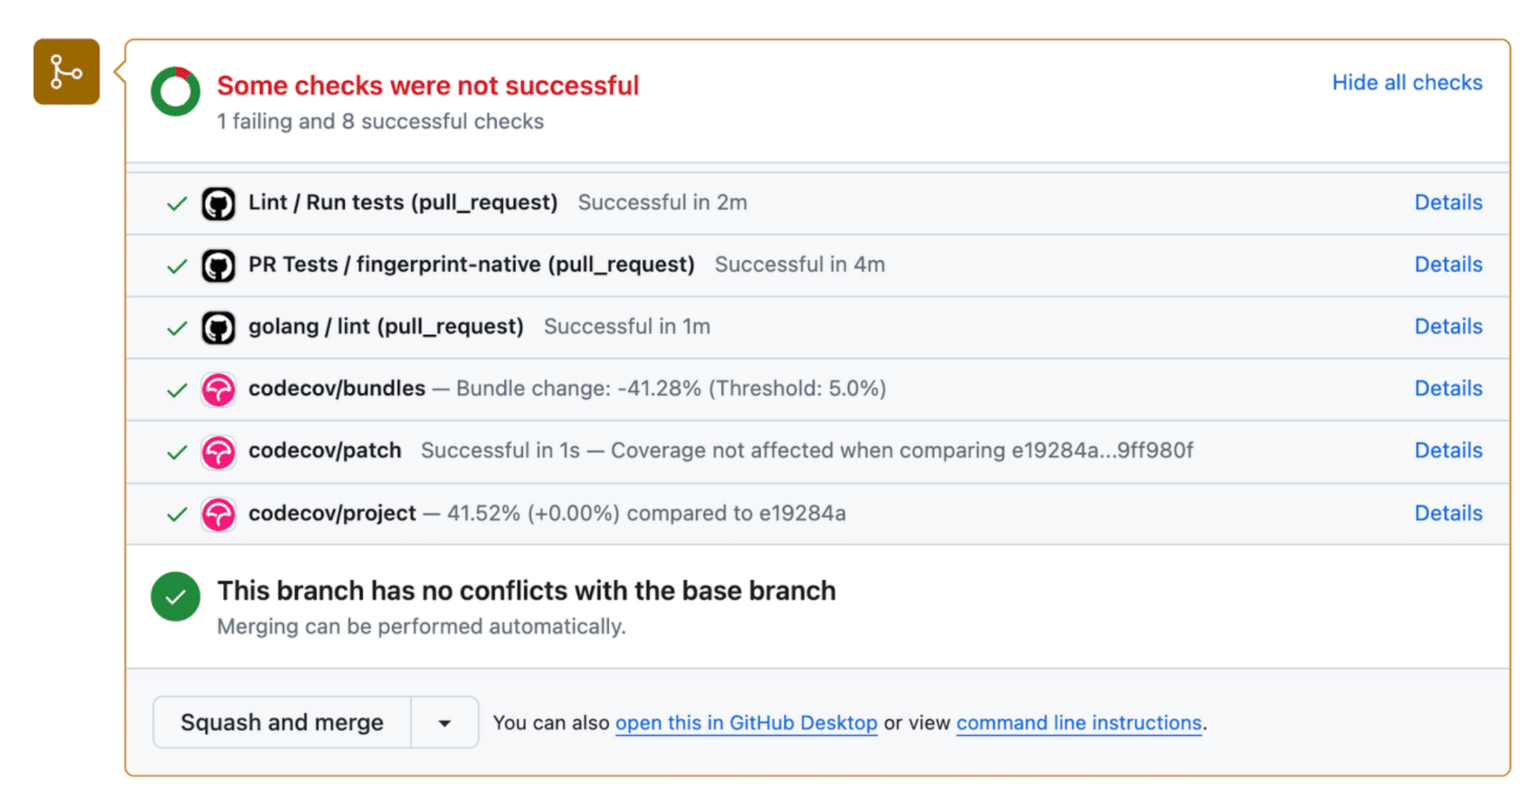Click GitHub avatar beside Lint / Run tests

pos(218,204)
